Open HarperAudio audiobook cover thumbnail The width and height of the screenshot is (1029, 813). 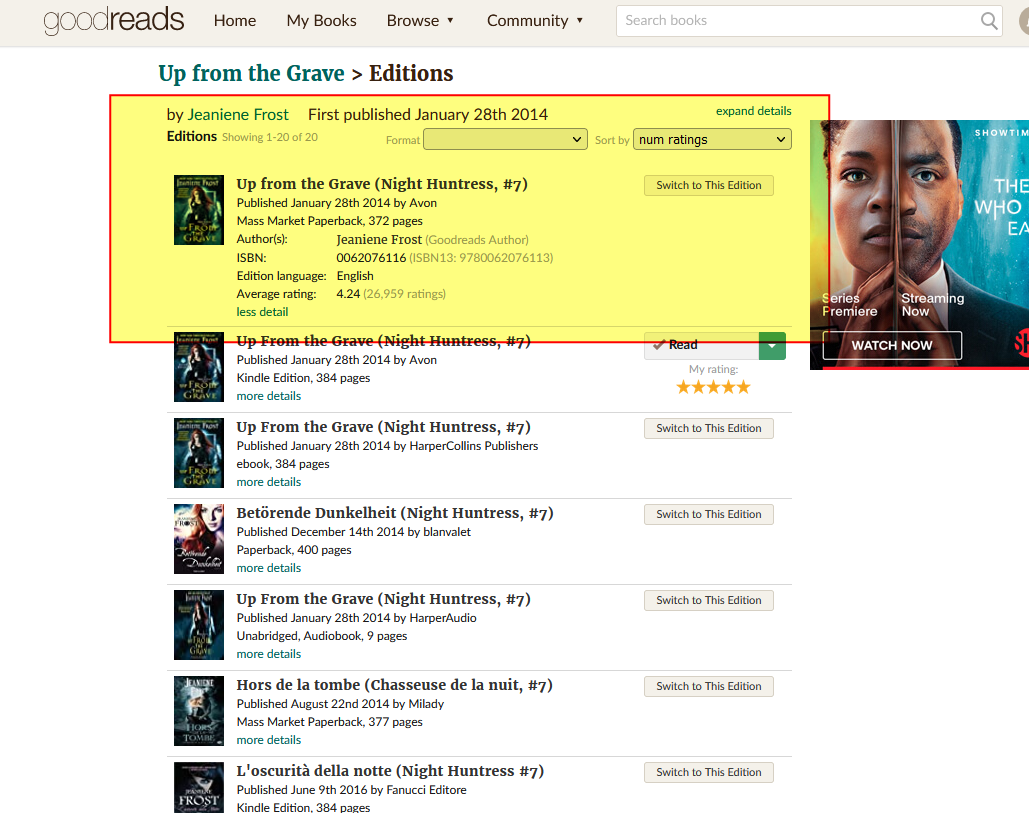pyautogui.click(x=199, y=625)
